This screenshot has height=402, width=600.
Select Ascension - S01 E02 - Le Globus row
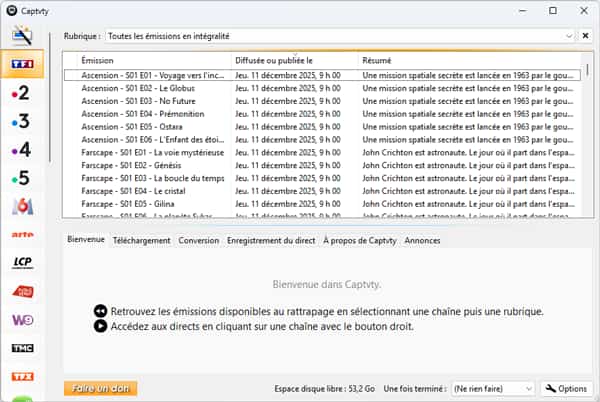[322, 88]
